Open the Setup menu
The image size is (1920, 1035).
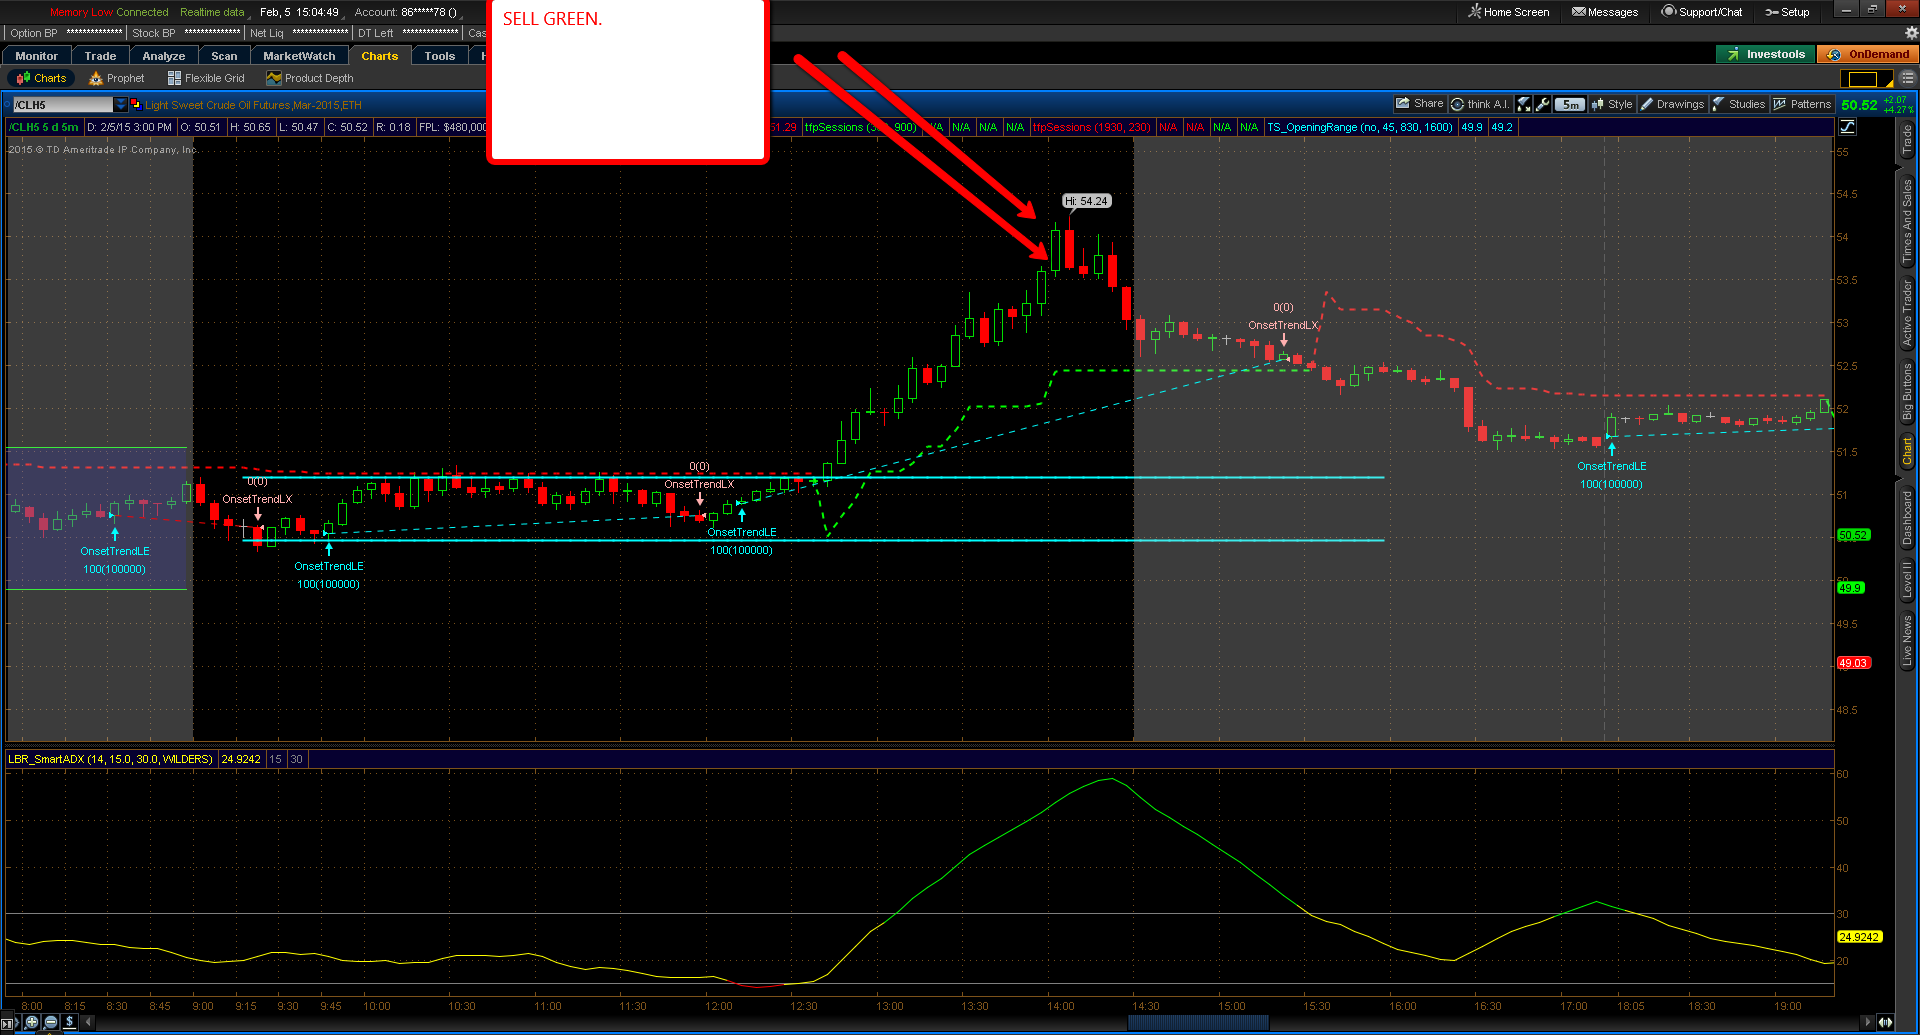[1787, 12]
